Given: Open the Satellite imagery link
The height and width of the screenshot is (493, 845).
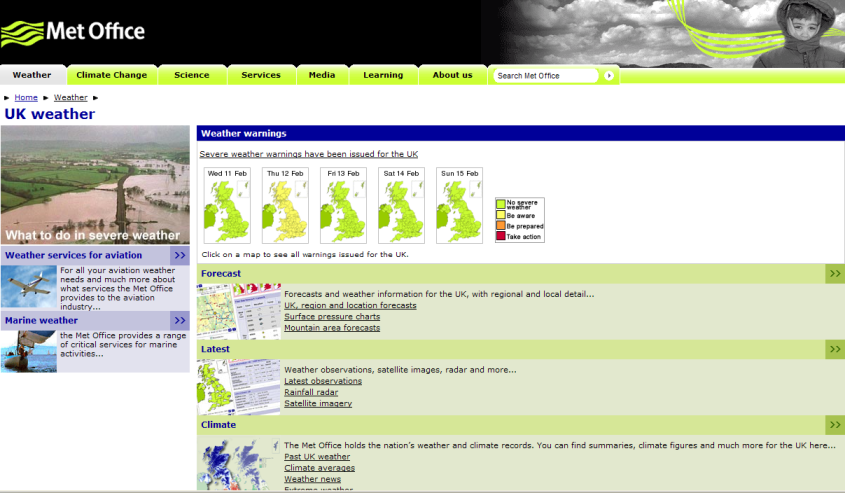Looking at the screenshot, I should coord(318,404).
